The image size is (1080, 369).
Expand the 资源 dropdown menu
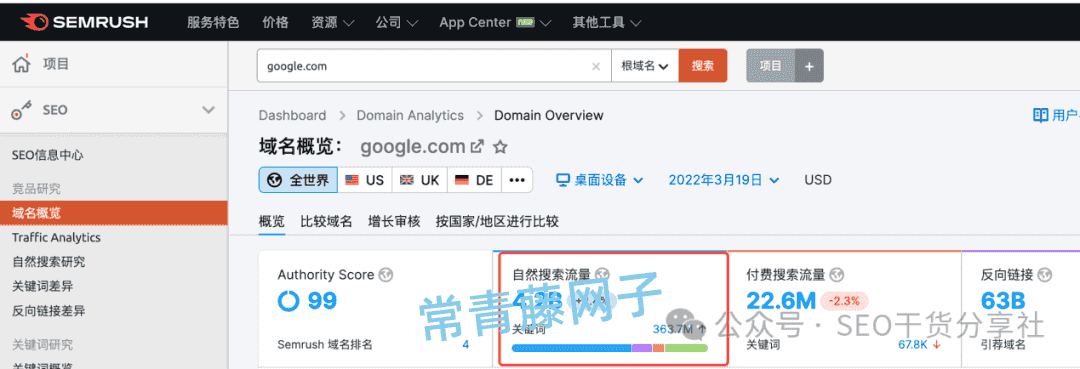[333, 23]
